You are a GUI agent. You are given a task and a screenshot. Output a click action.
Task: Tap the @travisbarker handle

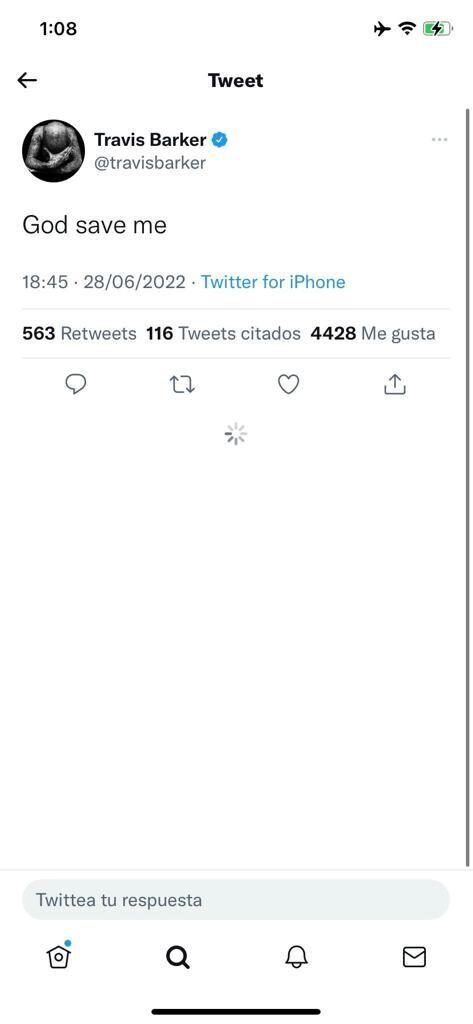150,163
